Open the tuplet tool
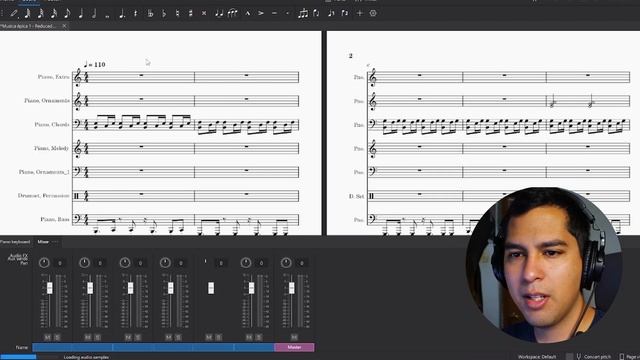Viewport: 640px width, 360px height. tap(303, 13)
